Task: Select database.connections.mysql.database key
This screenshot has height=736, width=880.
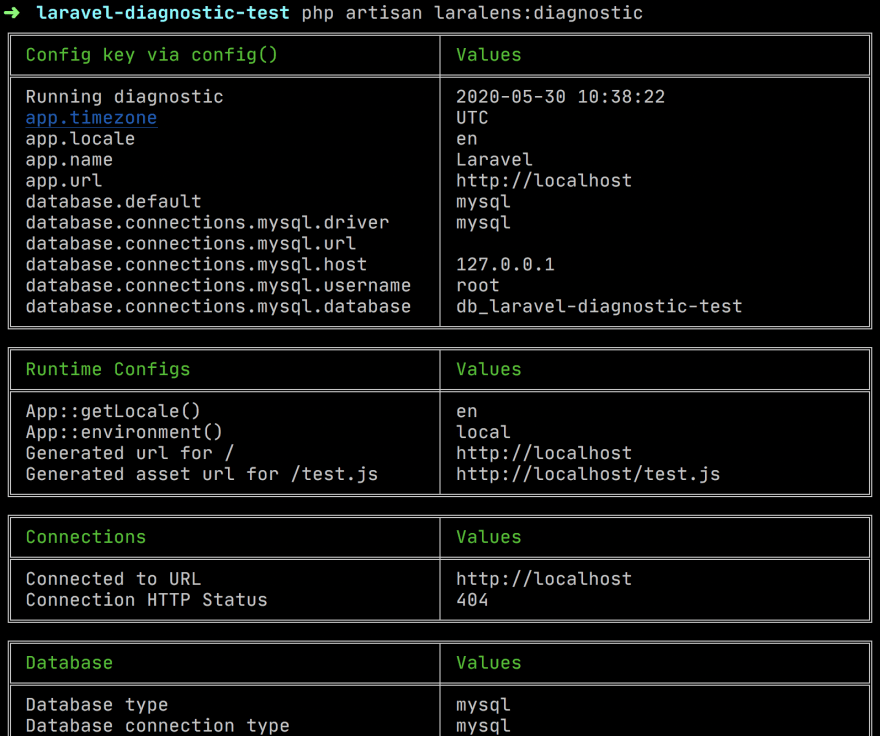Action: tap(218, 307)
